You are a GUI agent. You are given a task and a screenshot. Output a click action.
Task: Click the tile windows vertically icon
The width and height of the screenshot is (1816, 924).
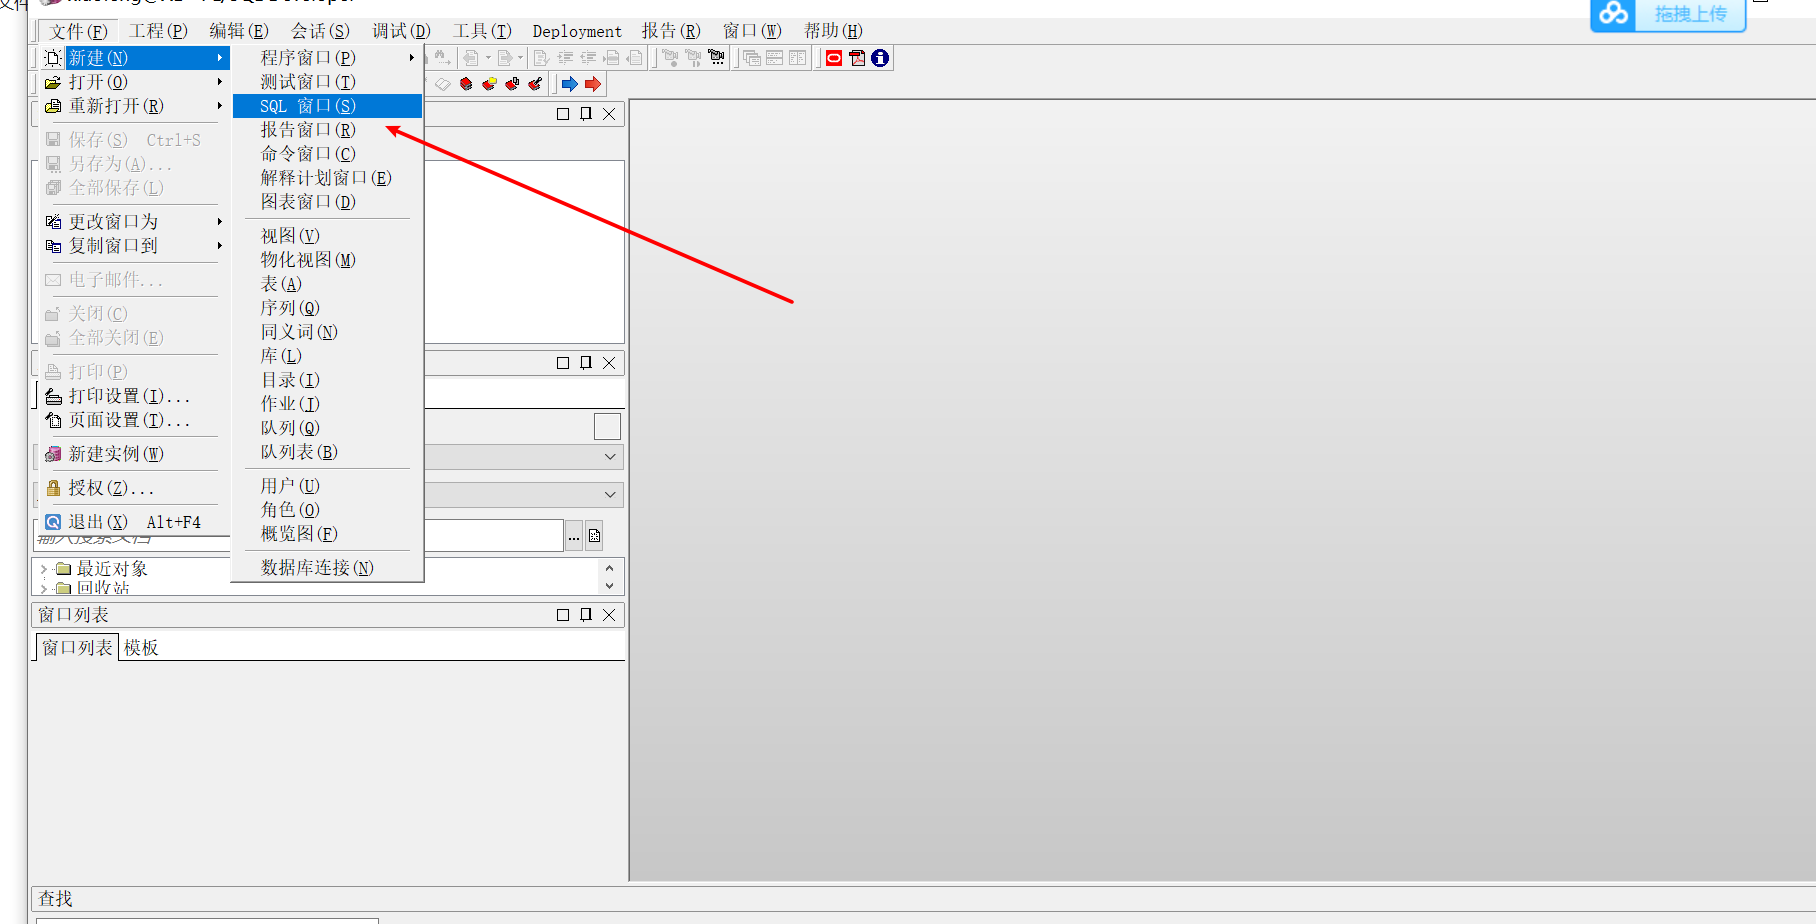pyautogui.click(x=797, y=58)
